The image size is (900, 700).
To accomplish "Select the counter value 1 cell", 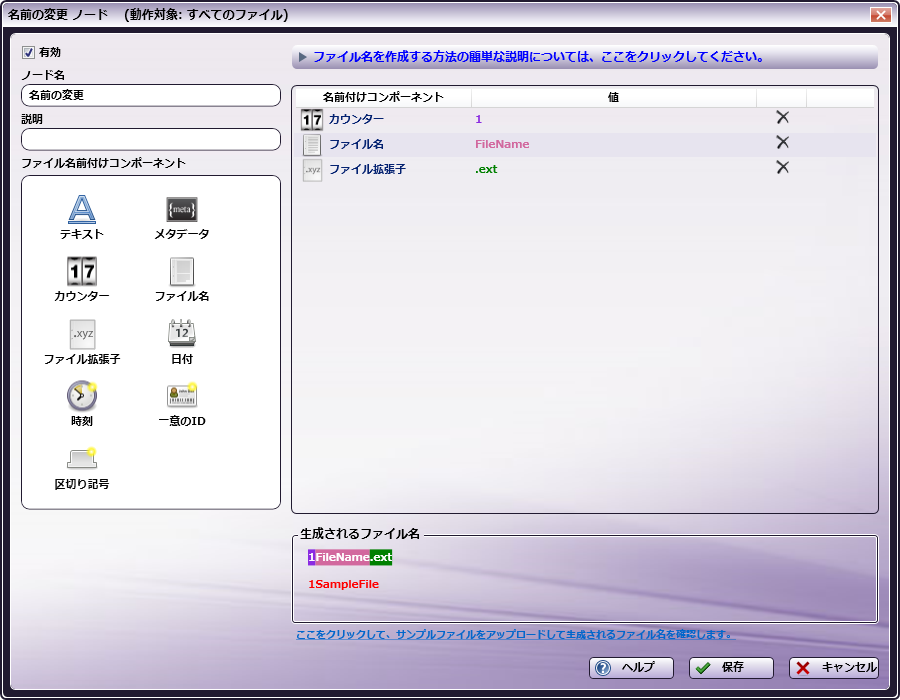I will click(478, 119).
